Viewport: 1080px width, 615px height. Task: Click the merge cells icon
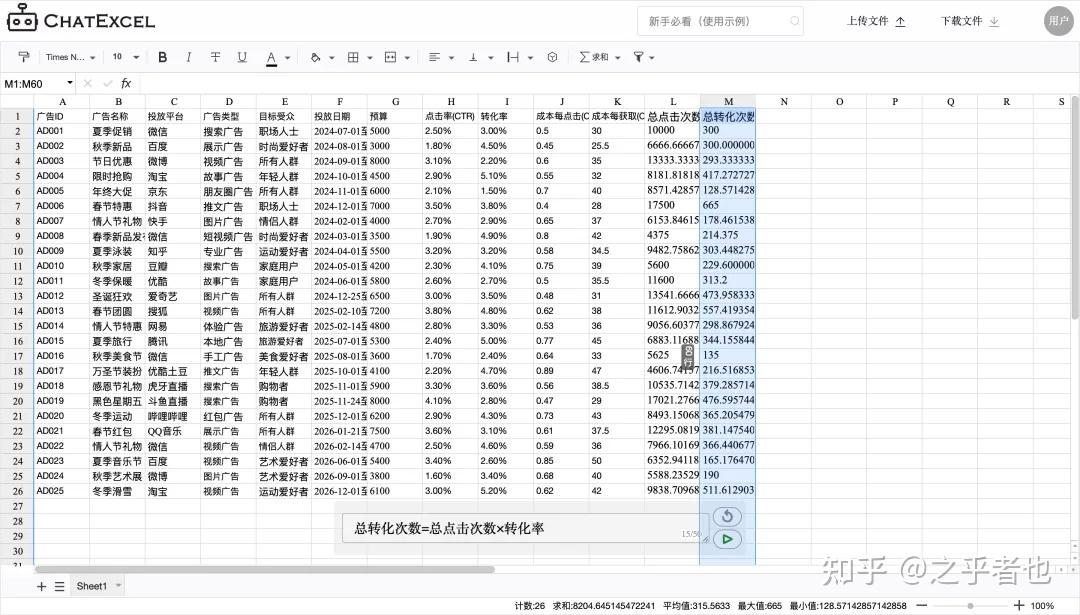pyautogui.click(x=389, y=57)
